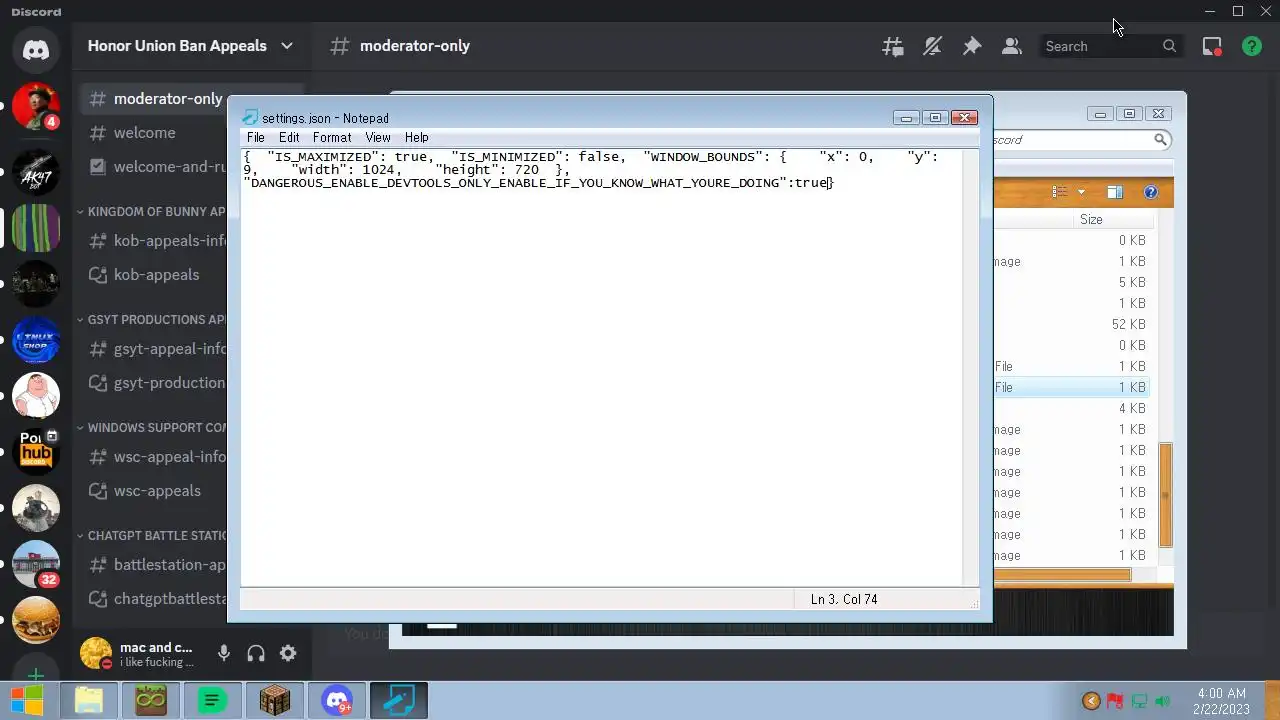Select the Peter Griffin server icon

(36, 397)
